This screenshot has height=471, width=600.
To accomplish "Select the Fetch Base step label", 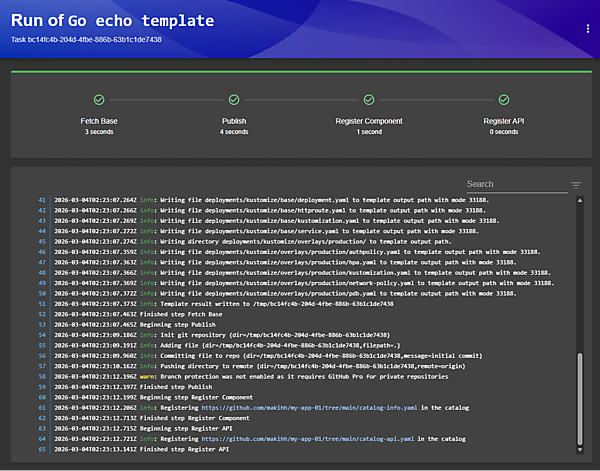I will point(99,121).
